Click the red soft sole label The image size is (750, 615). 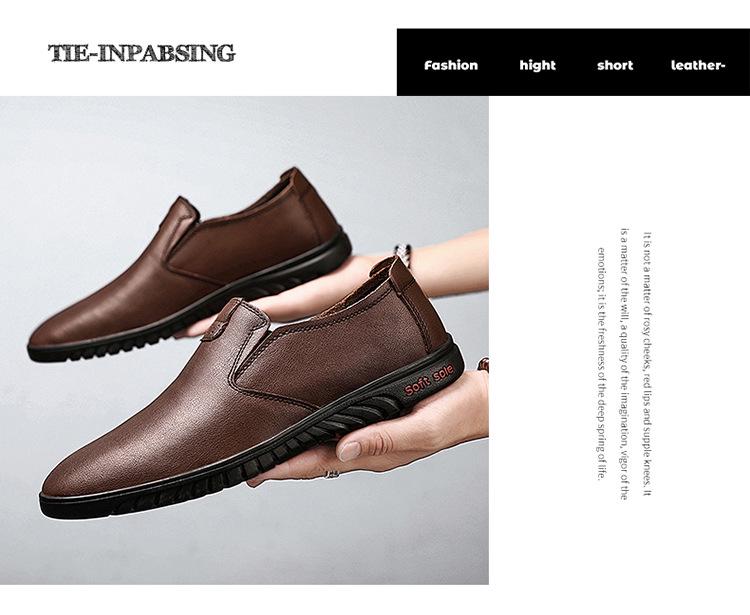pyautogui.click(x=429, y=377)
